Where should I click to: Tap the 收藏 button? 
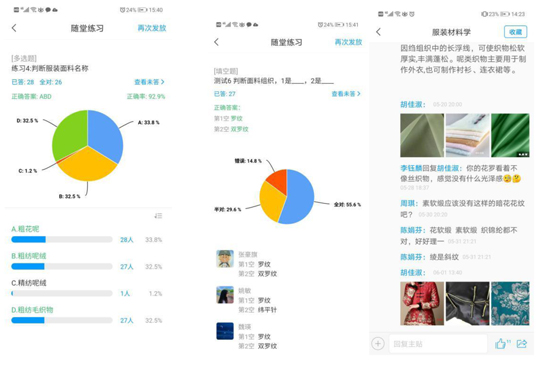[x=515, y=32]
